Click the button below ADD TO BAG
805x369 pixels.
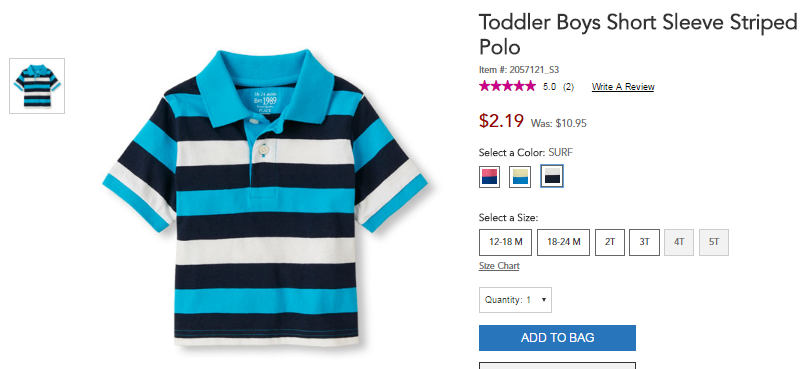click(x=558, y=365)
